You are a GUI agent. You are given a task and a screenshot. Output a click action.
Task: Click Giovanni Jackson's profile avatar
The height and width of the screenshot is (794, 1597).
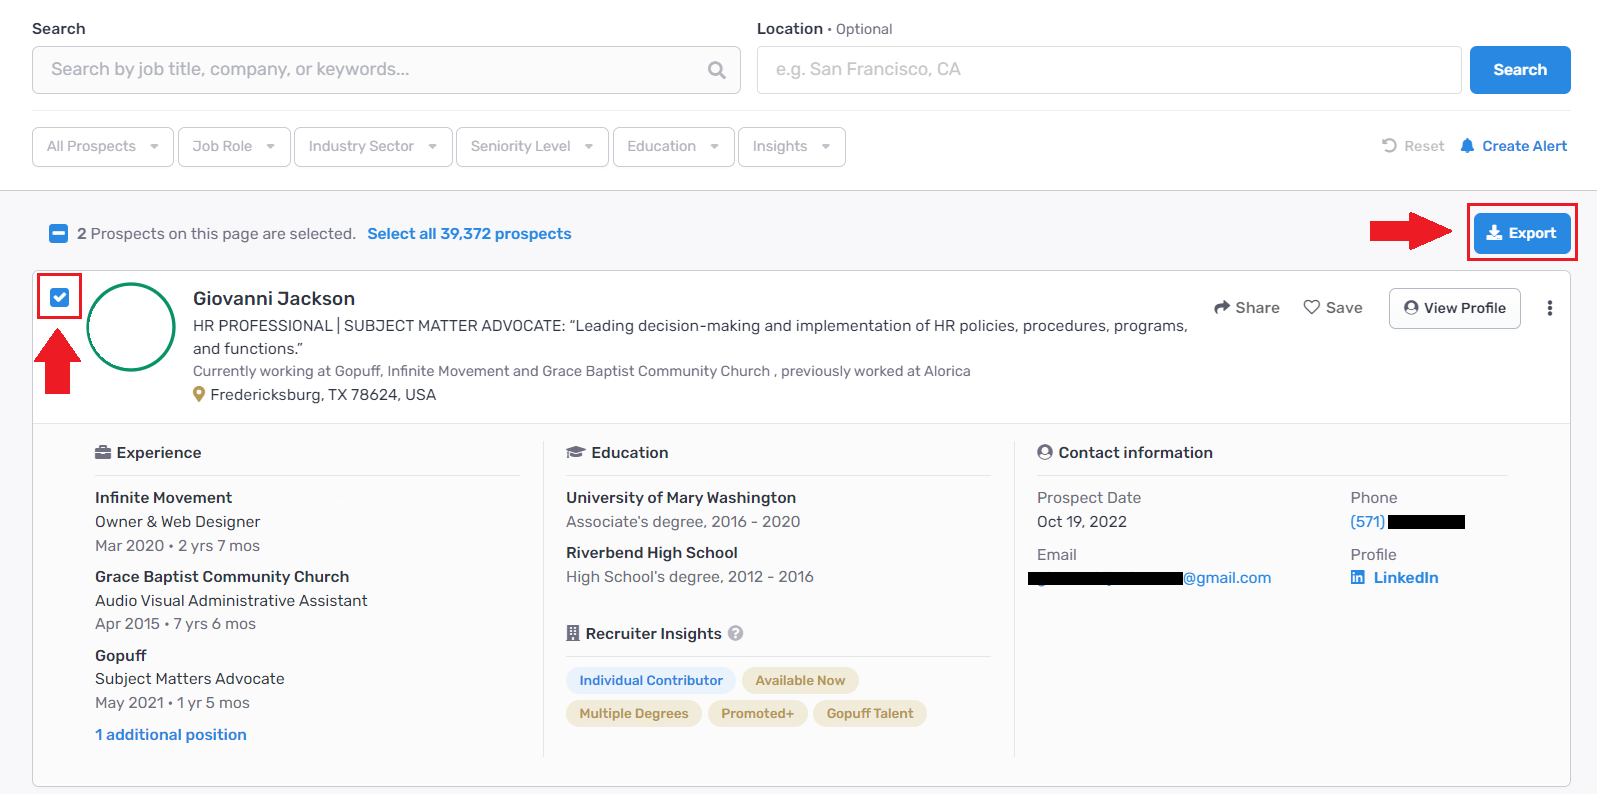pos(131,327)
